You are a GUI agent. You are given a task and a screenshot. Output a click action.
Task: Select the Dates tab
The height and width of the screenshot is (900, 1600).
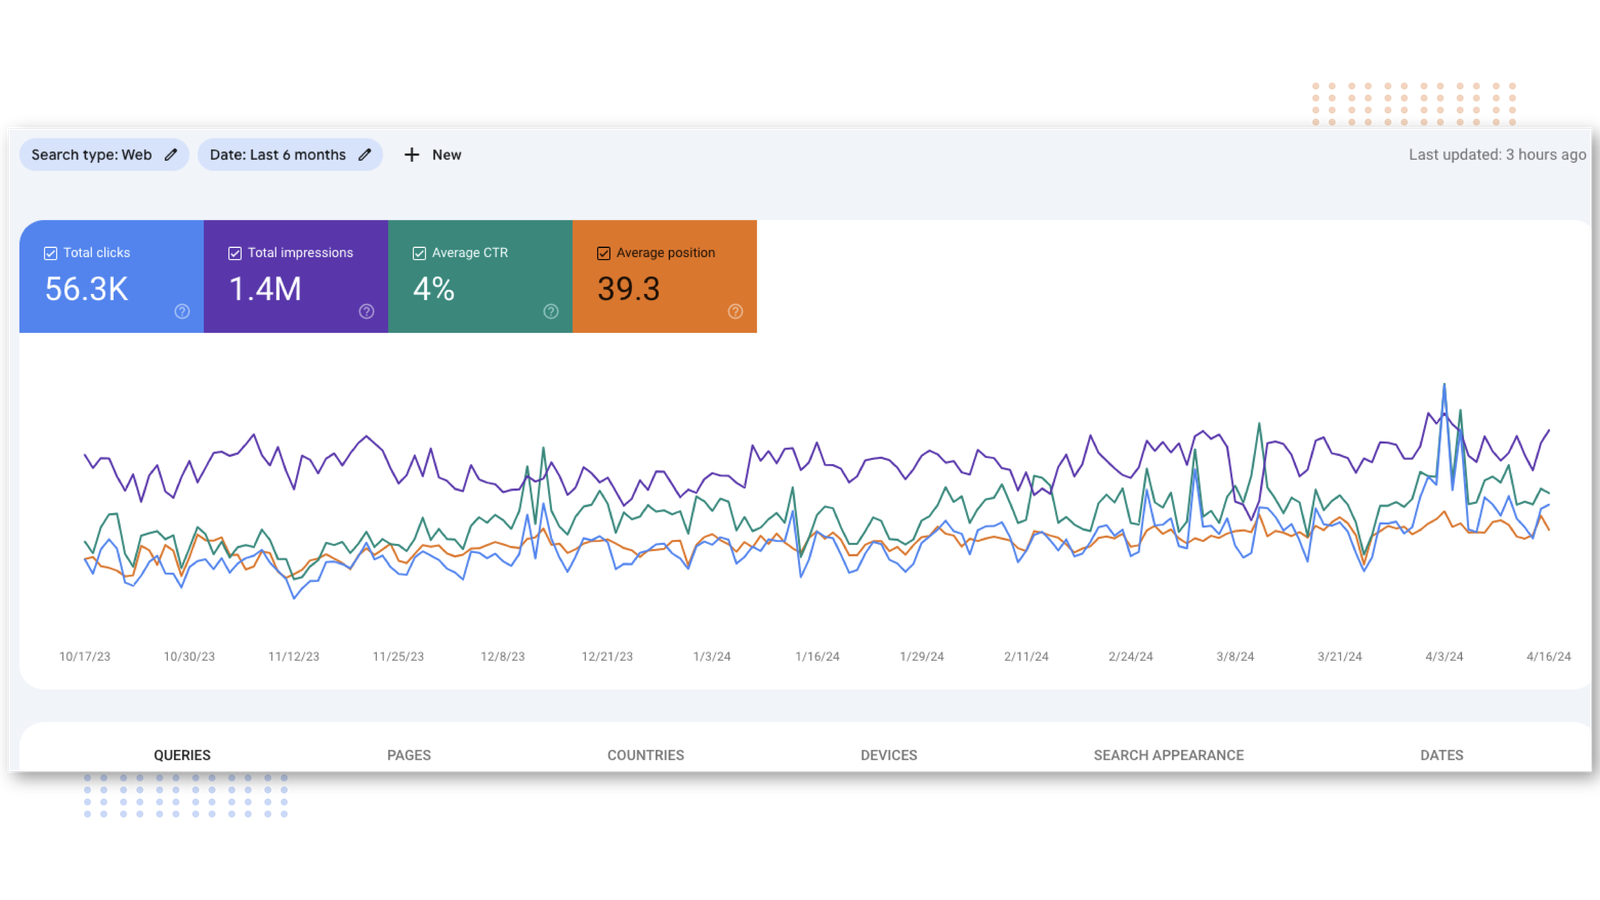(x=1441, y=755)
